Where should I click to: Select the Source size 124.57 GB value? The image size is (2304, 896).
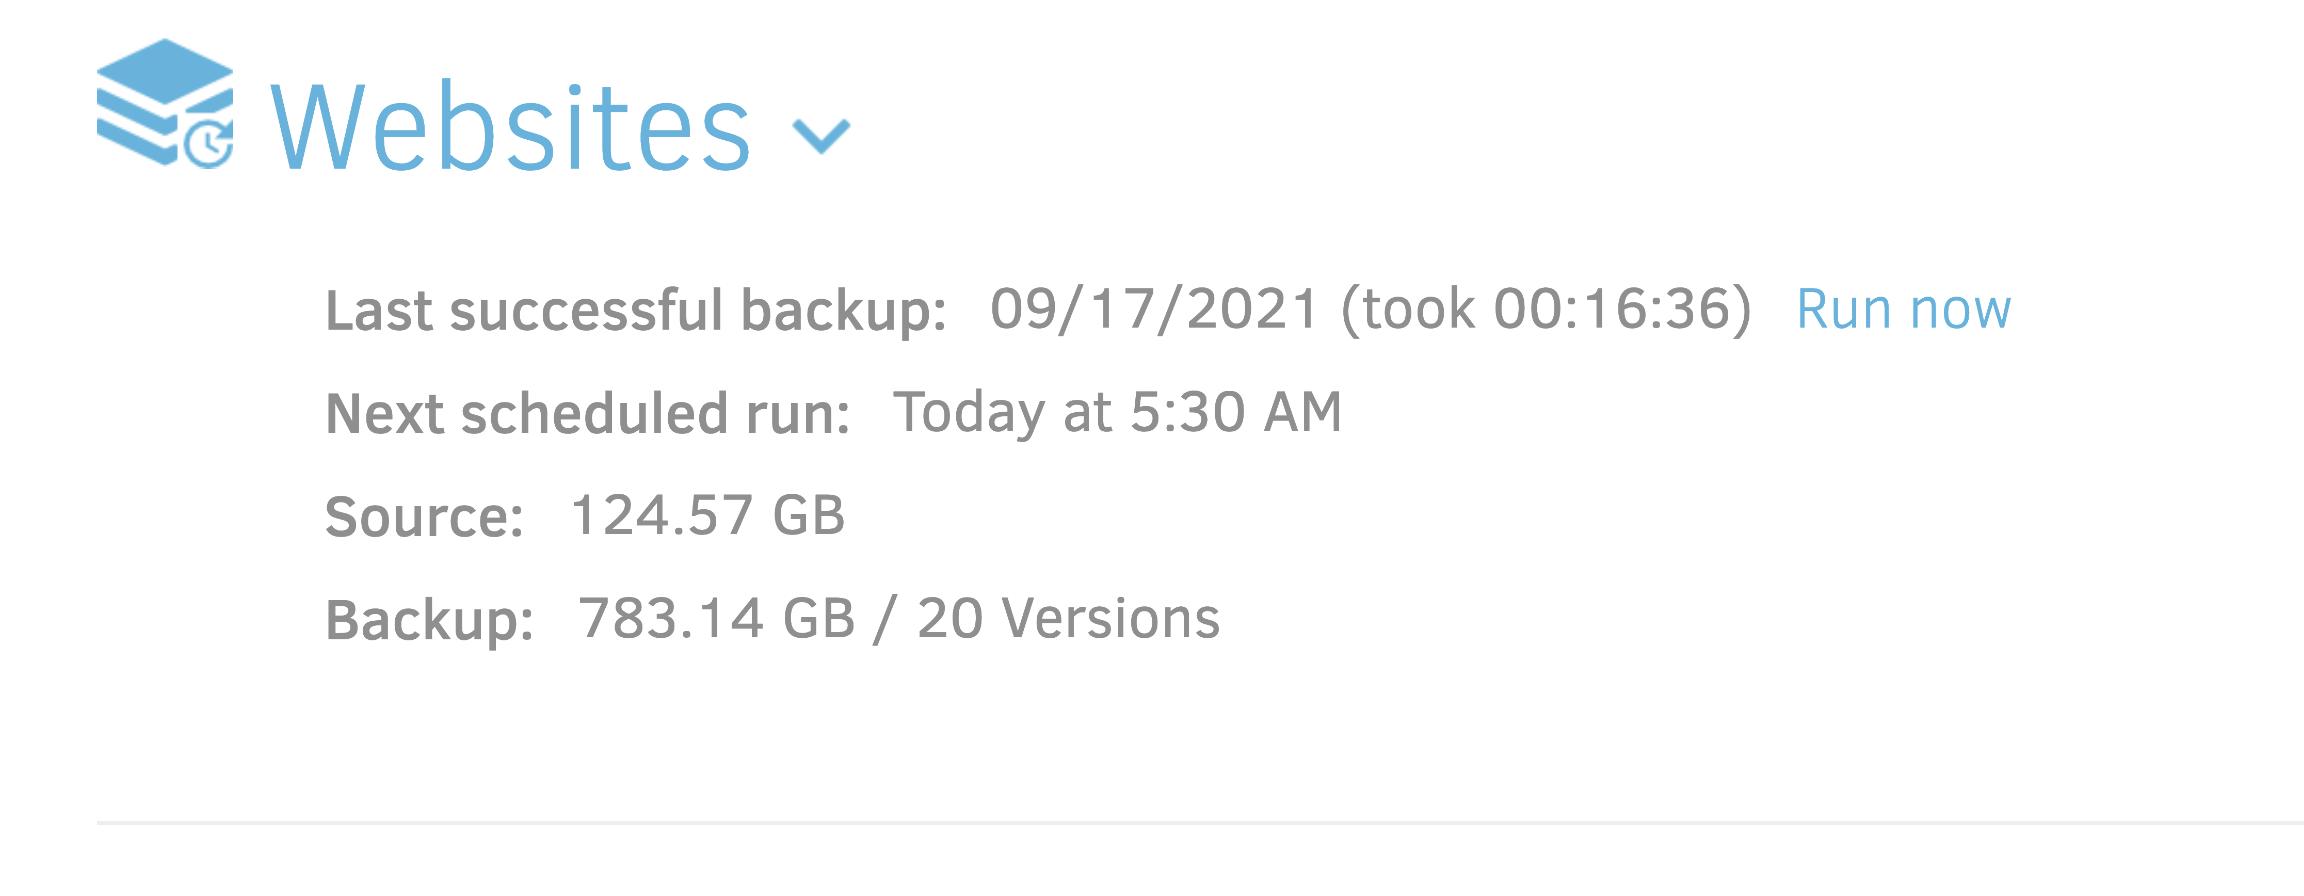coord(710,513)
